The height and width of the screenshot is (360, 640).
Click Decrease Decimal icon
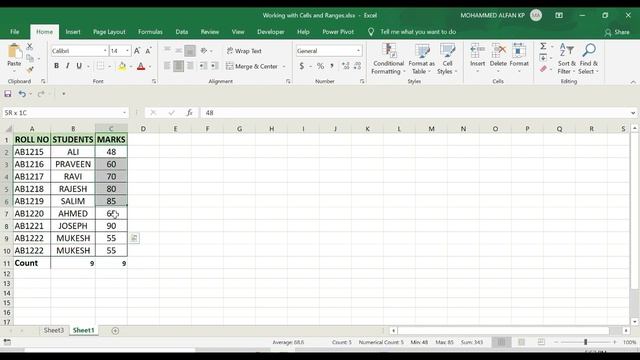tap(358, 66)
